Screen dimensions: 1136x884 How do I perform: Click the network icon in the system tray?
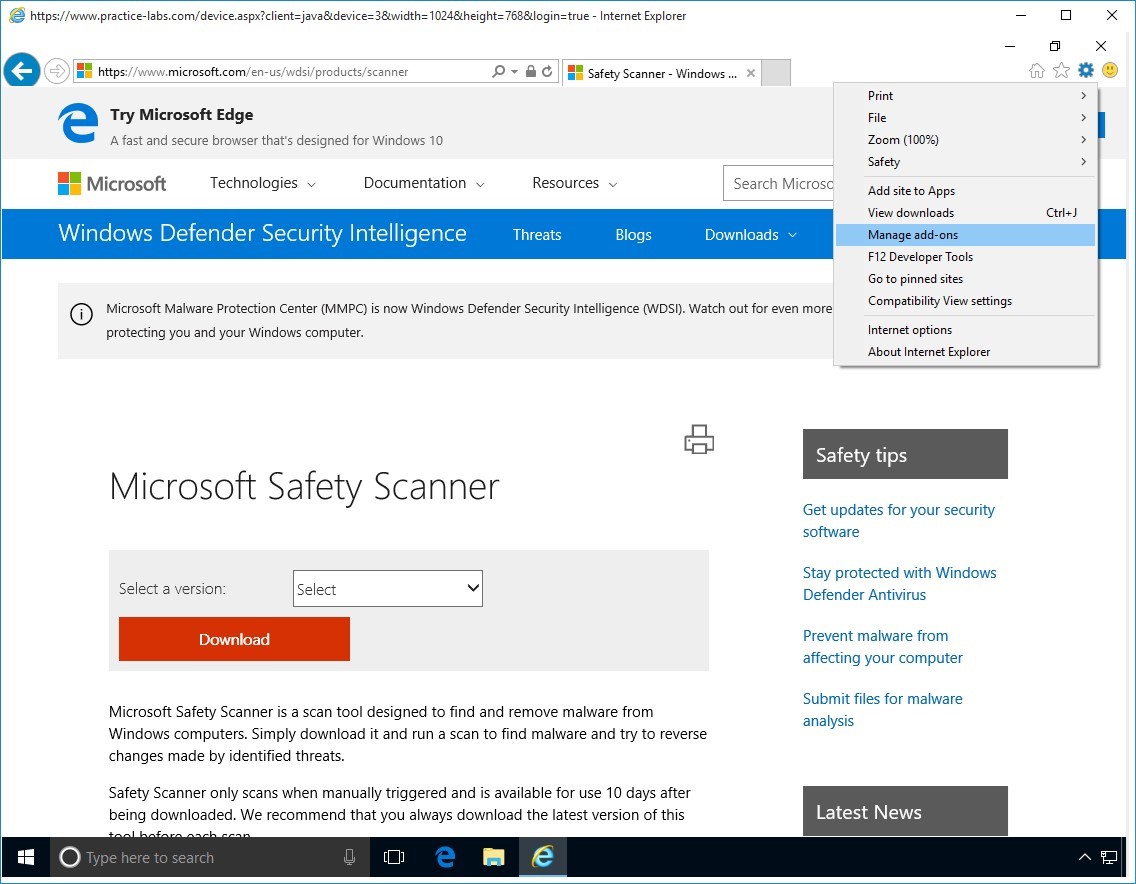(x=1108, y=858)
